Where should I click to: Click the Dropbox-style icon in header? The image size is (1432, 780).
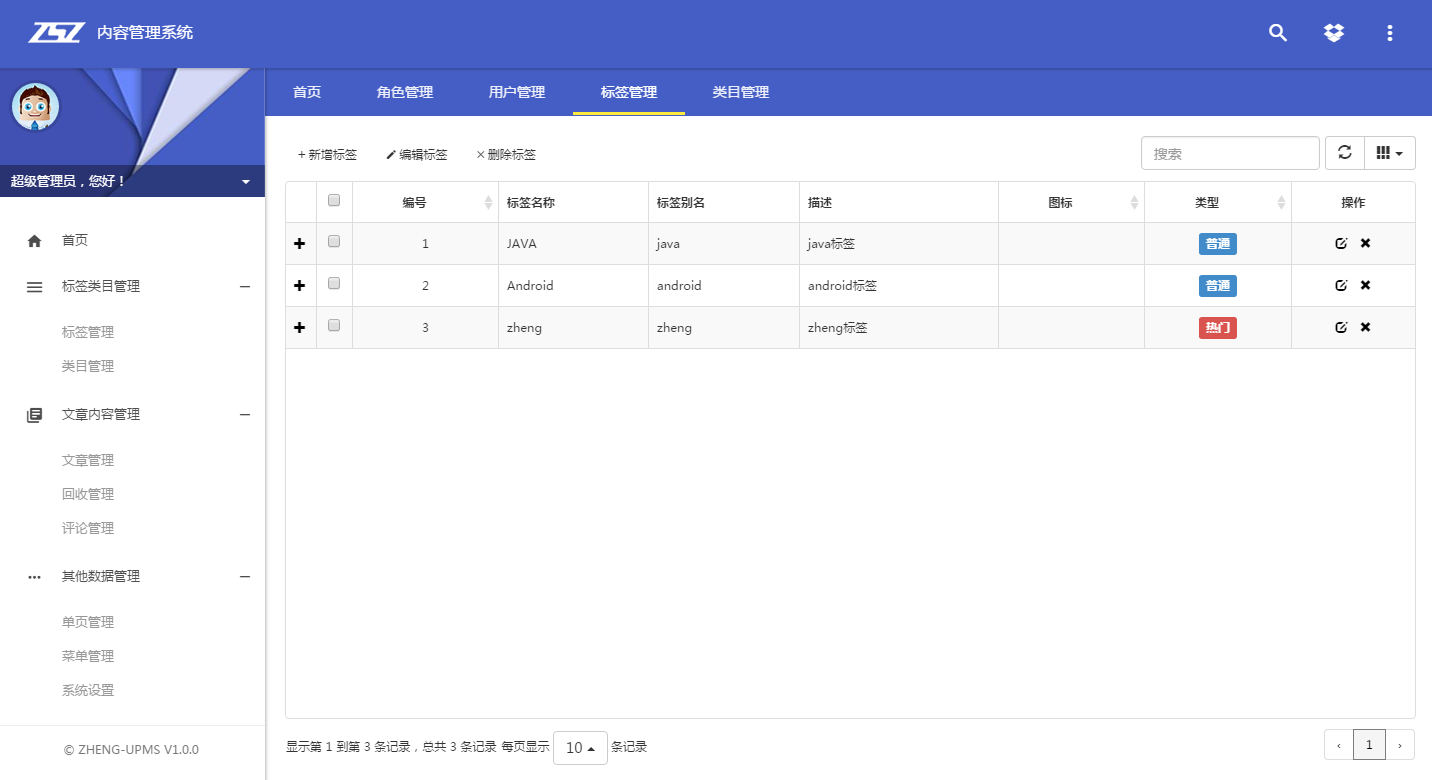point(1334,33)
